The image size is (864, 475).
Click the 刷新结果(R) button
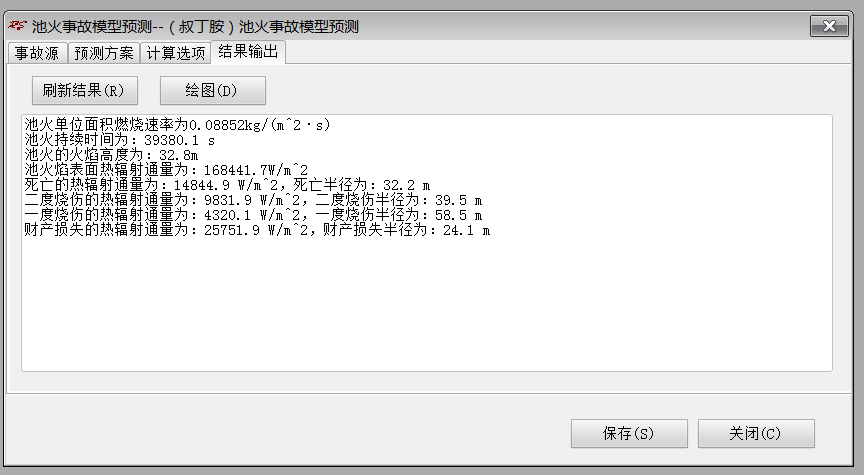point(84,90)
